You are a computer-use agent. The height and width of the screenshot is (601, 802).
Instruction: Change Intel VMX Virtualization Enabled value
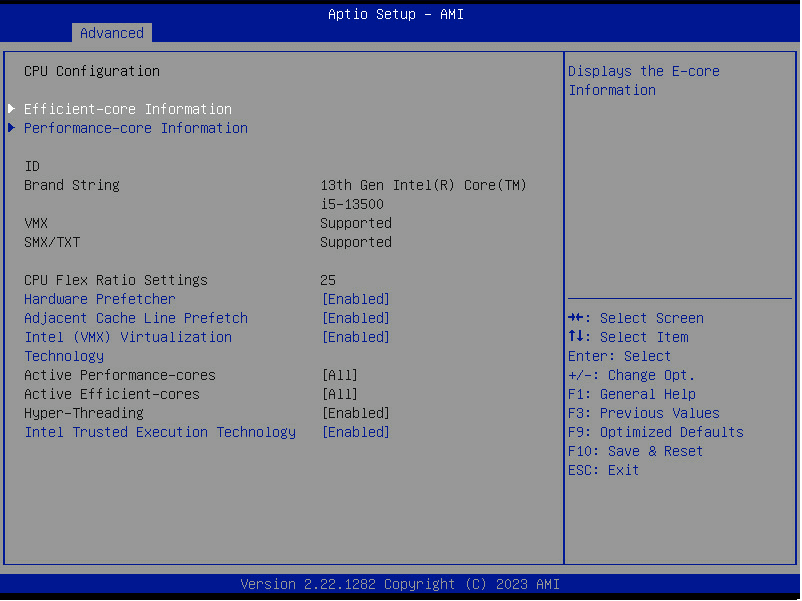(x=355, y=337)
